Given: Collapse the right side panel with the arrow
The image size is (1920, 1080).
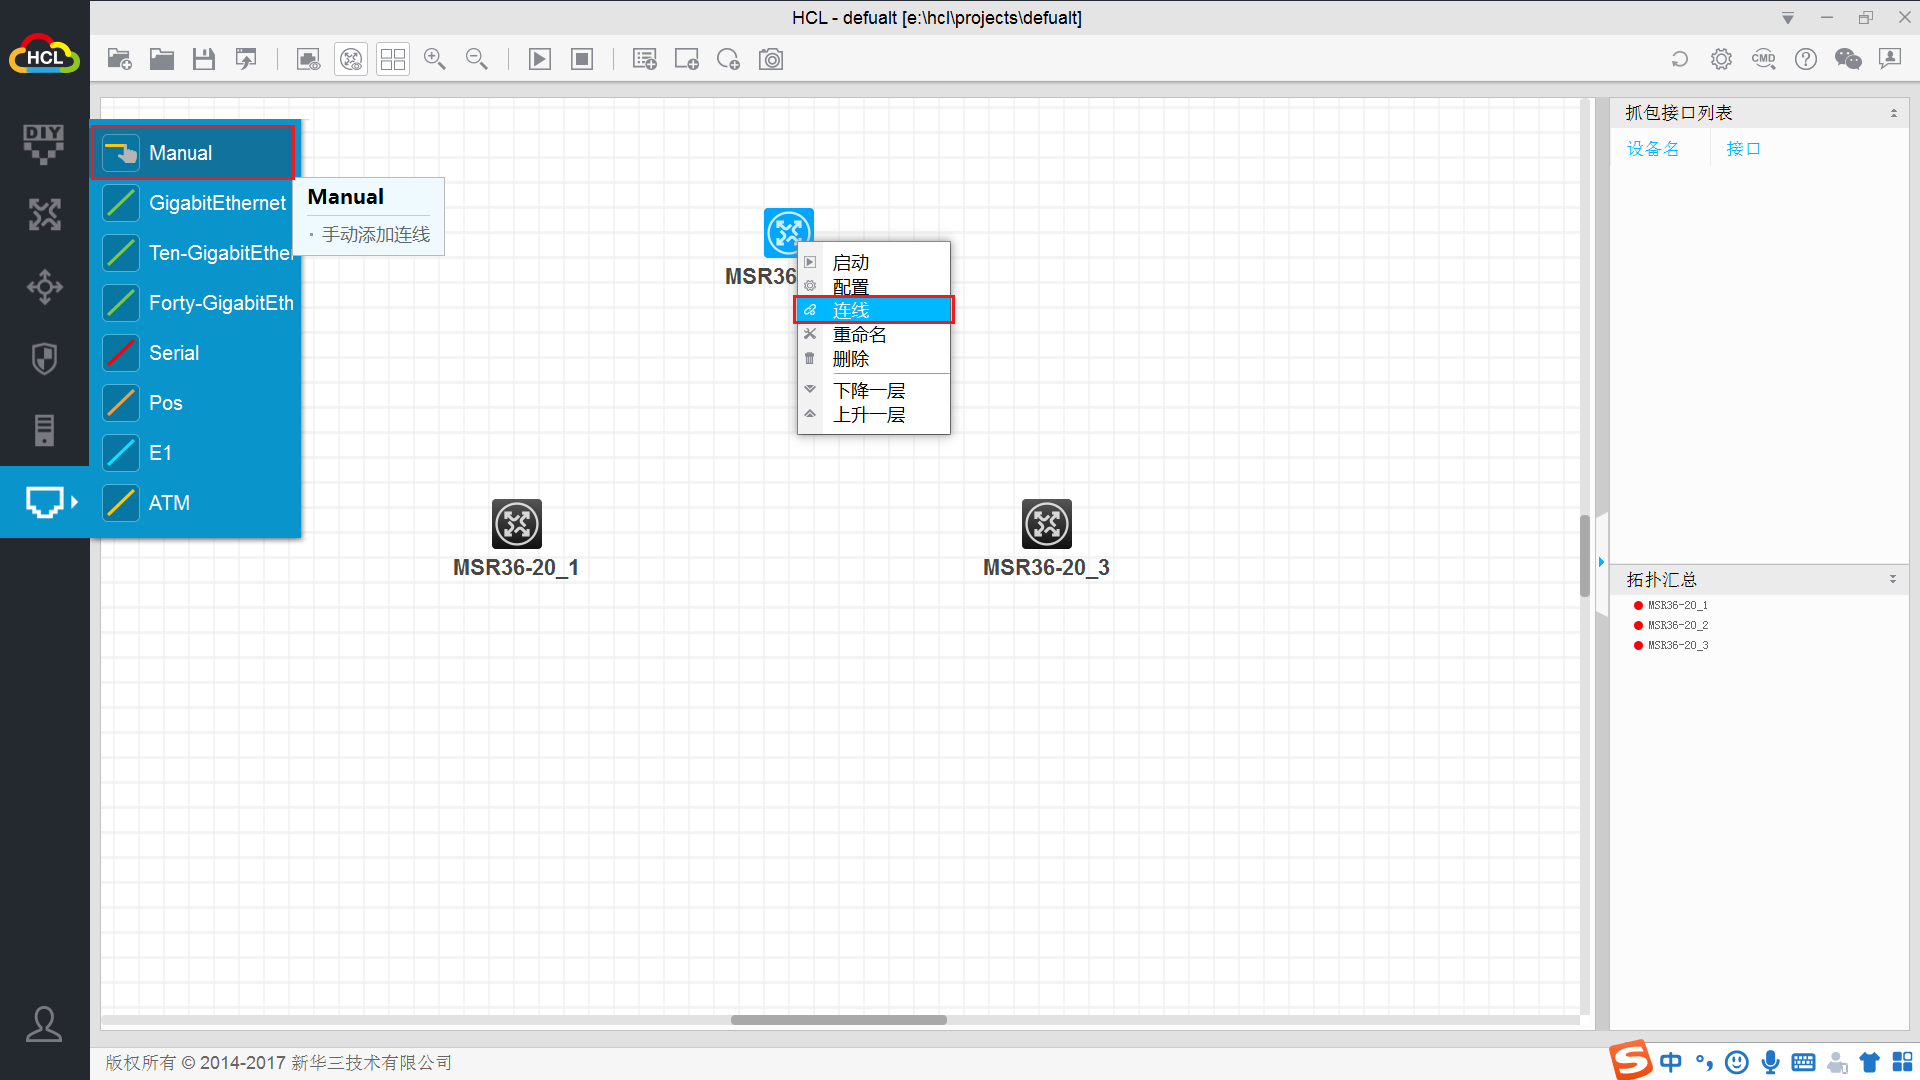Looking at the screenshot, I should (1601, 562).
